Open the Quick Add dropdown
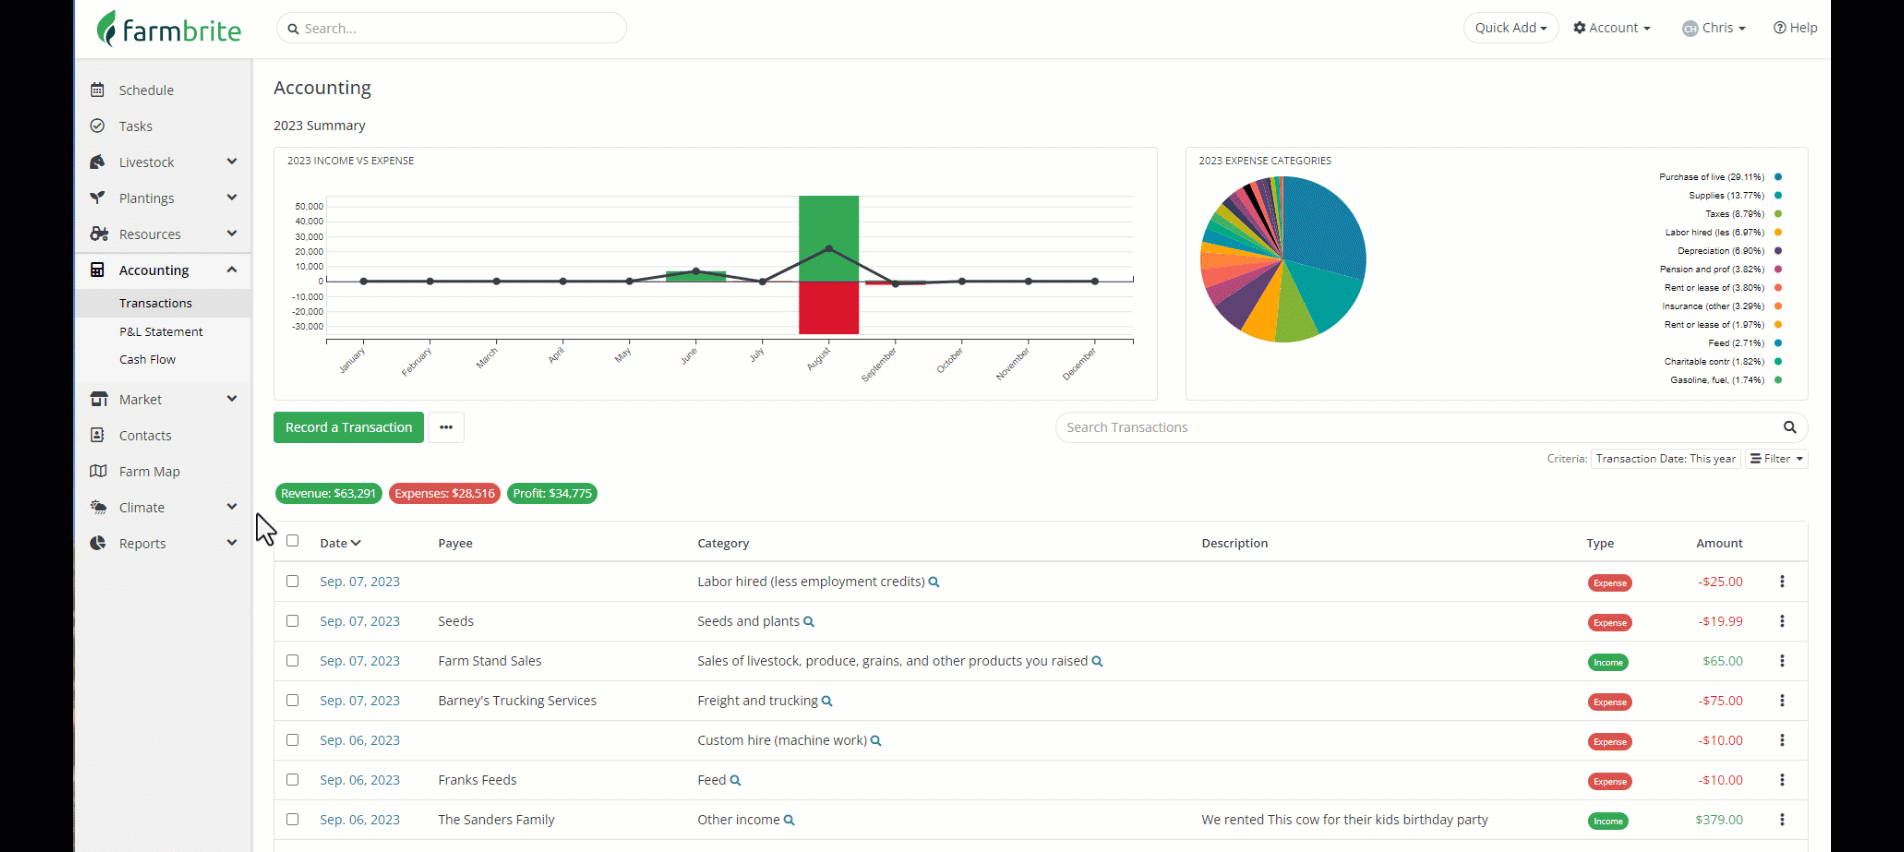1904x852 pixels. tap(1510, 28)
